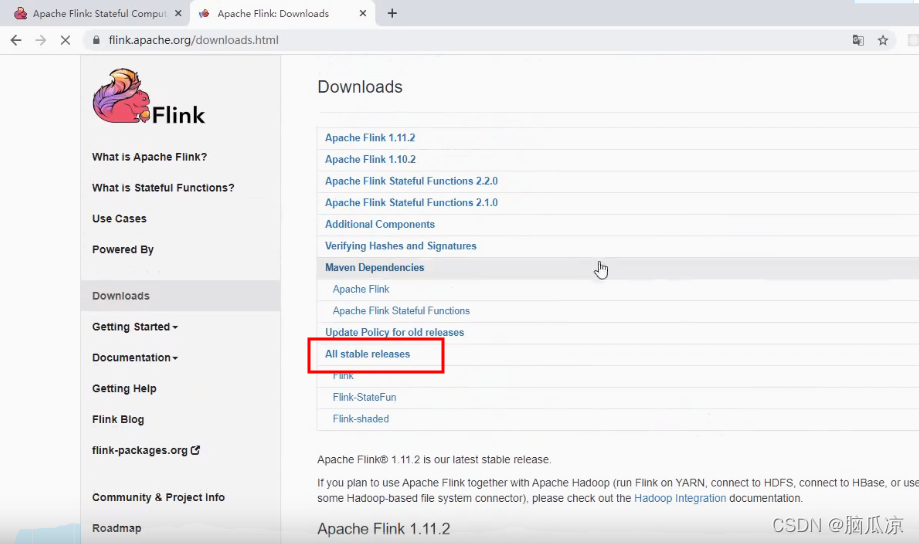
Task: Bookmark this page with the star icon
Action: click(x=883, y=40)
